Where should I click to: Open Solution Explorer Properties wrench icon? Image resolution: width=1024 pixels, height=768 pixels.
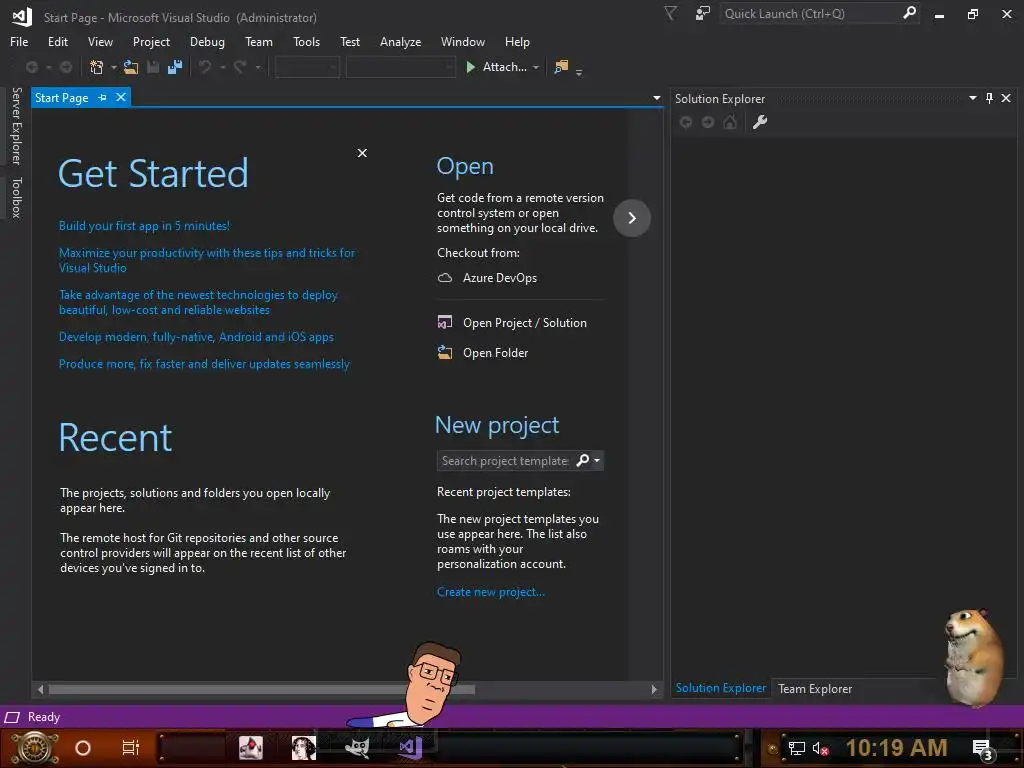point(760,122)
